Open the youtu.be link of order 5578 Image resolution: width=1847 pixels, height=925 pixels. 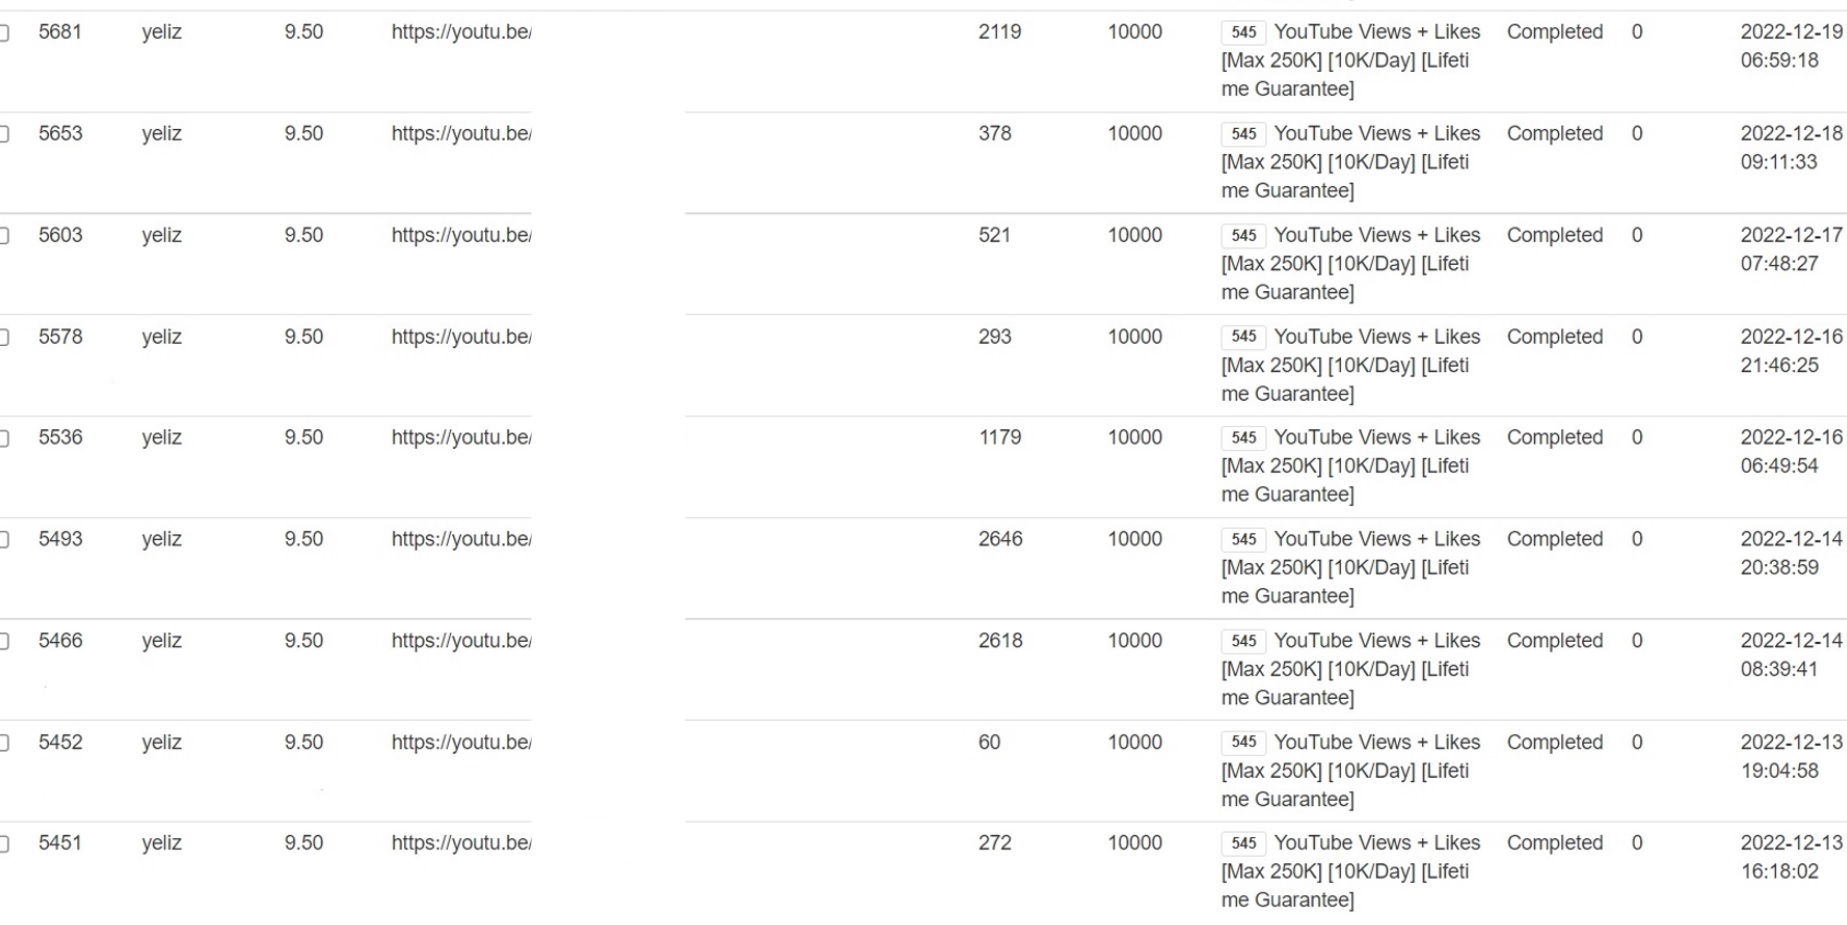[461, 337]
